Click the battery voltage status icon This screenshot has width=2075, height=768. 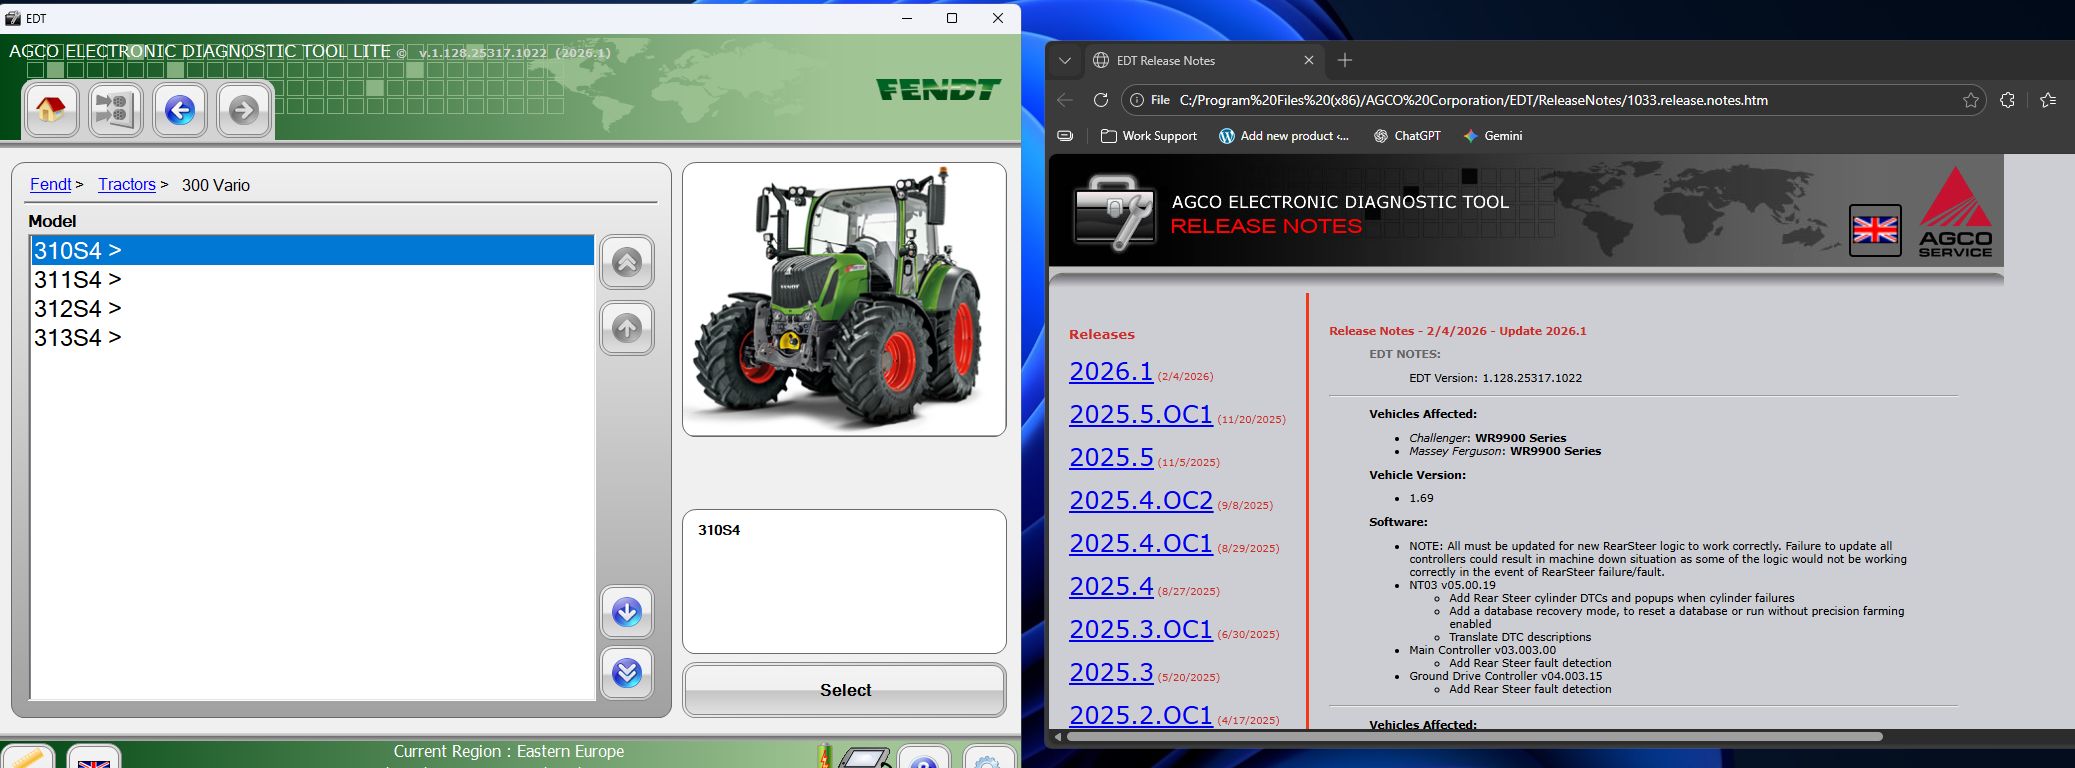[824, 756]
